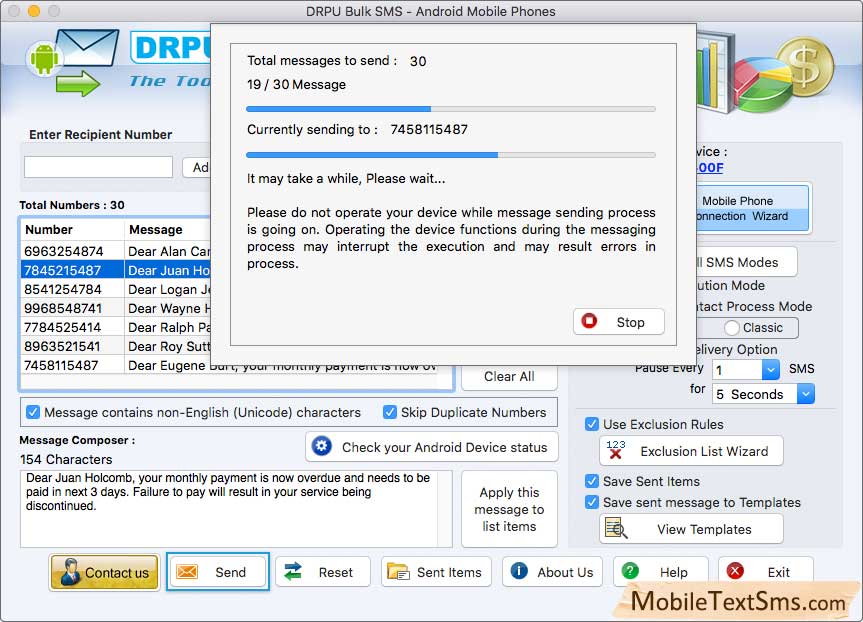Screen dimensions: 863x622
Task: Click the Send envelope icon
Action: tap(187, 572)
